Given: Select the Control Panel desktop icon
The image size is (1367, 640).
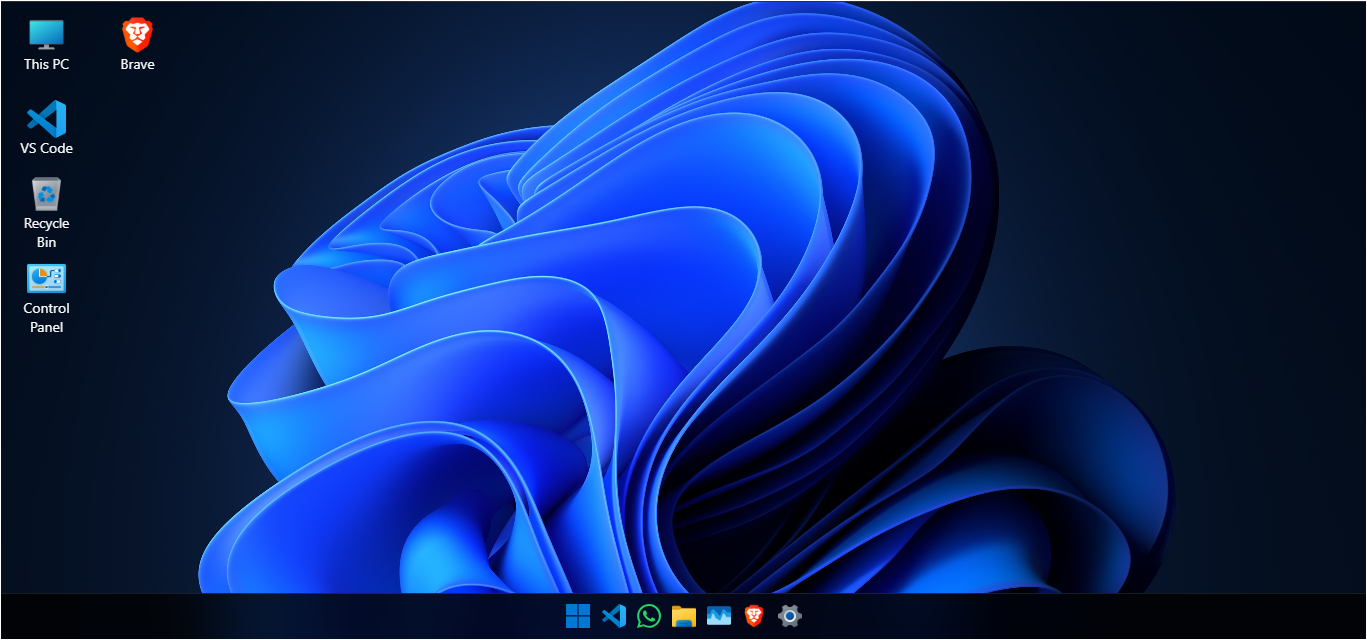Looking at the screenshot, I should click(x=46, y=279).
